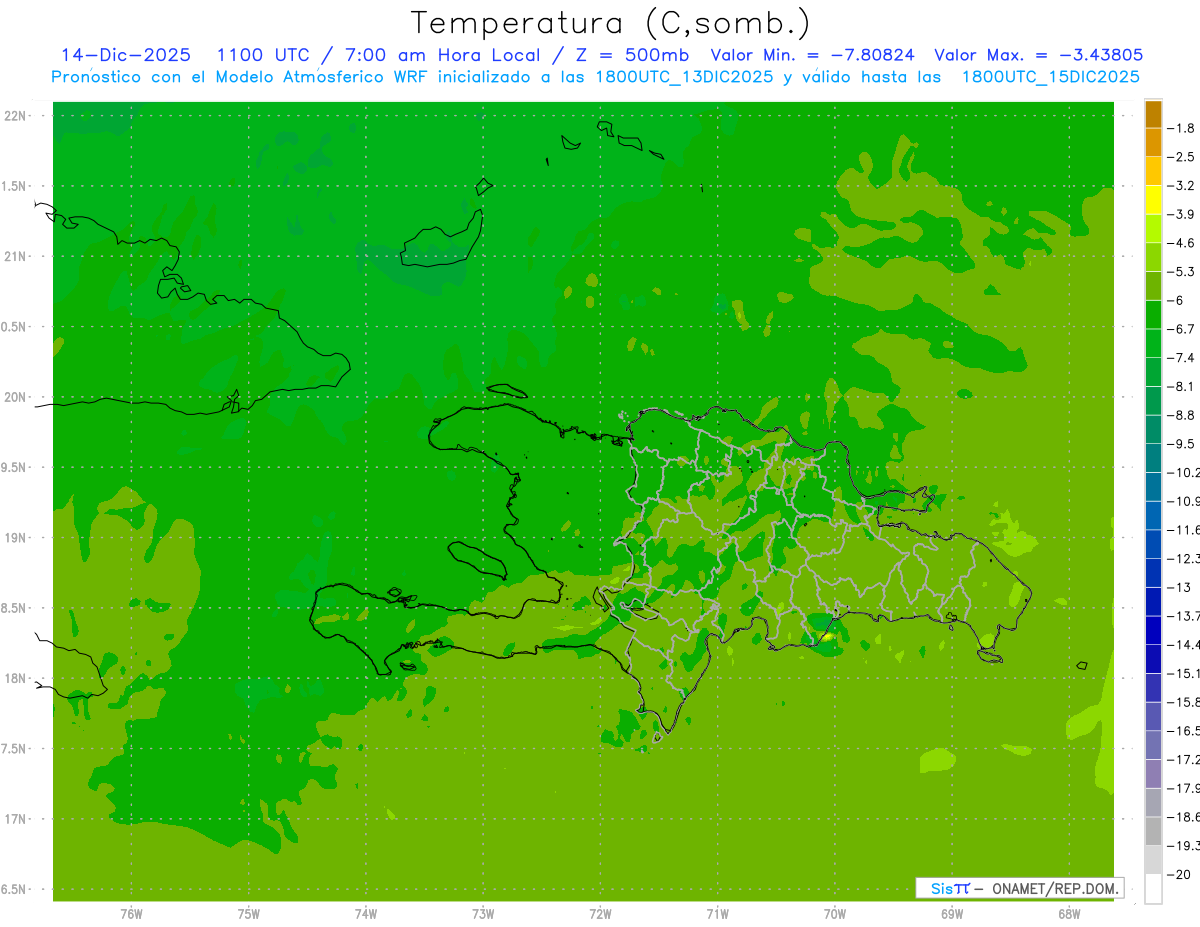
Task: Click the '-7.4' legend value
Action: 1181,358
